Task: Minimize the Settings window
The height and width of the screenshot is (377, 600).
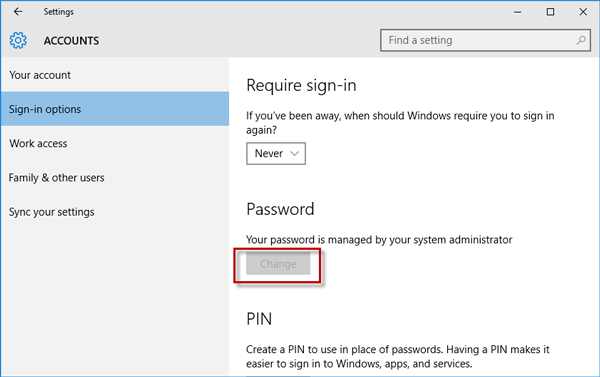Action: coord(517,12)
